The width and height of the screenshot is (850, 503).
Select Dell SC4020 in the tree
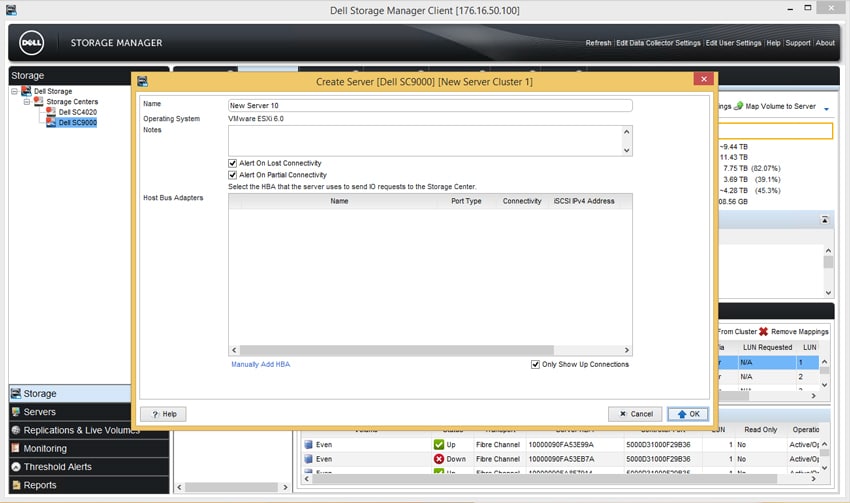tap(78, 112)
